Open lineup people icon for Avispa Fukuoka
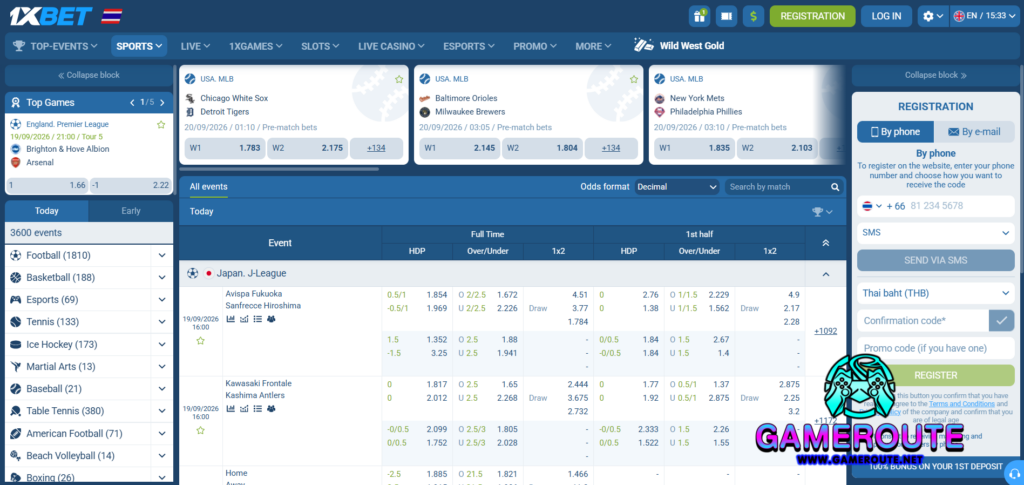 click(x=271, y=319)
